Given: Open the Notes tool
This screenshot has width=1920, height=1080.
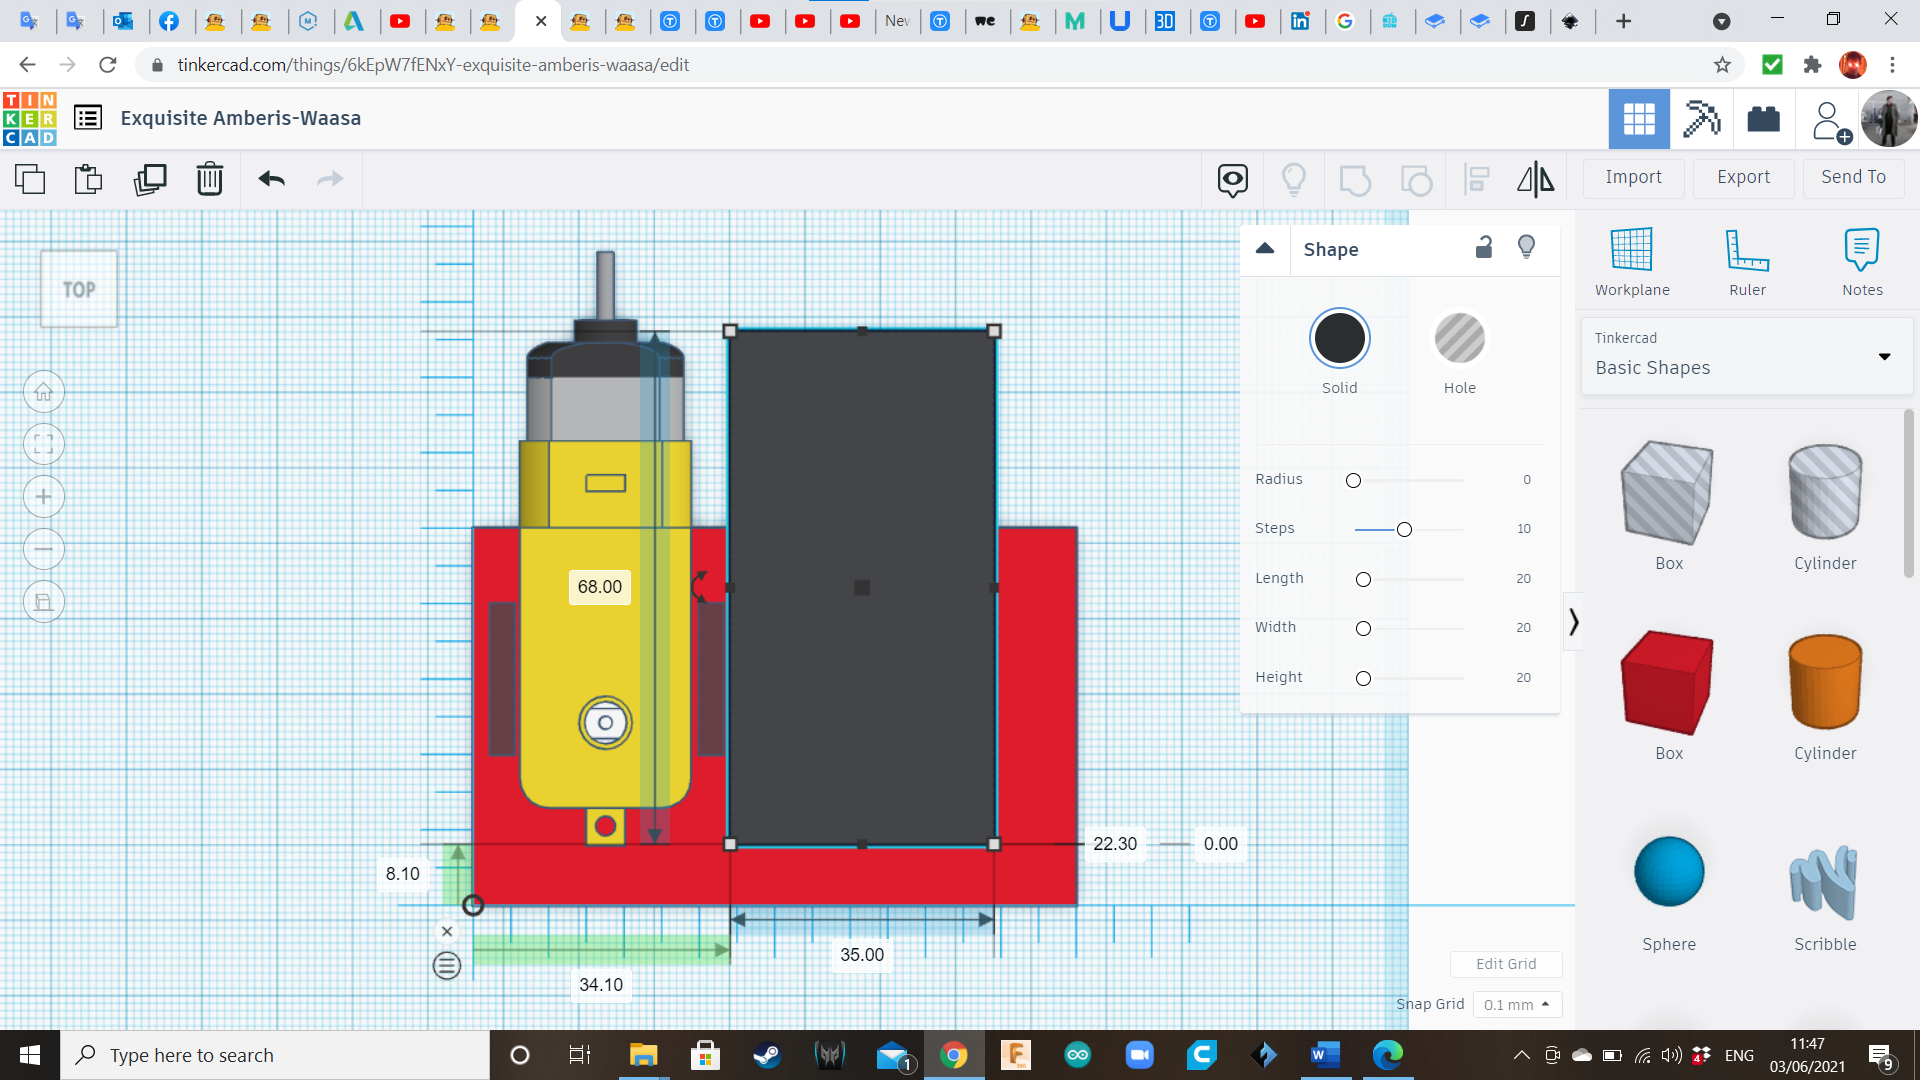Looking at the screenshot, I should click(x=1862, y=260).
